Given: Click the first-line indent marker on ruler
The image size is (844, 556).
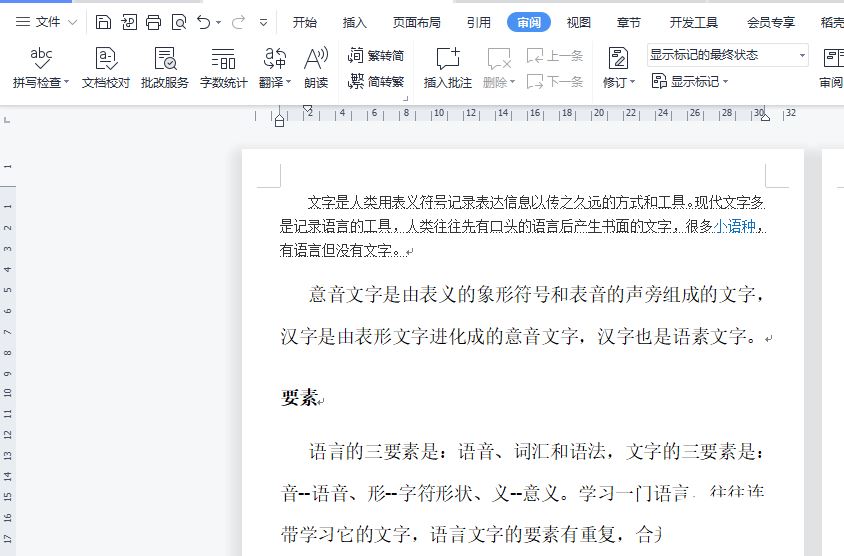Looking at the screenshot, I should click(x=307, y=109).
